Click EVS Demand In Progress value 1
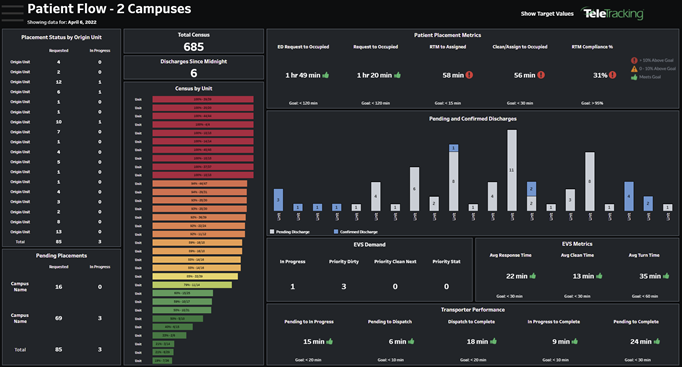 (292, 287)
